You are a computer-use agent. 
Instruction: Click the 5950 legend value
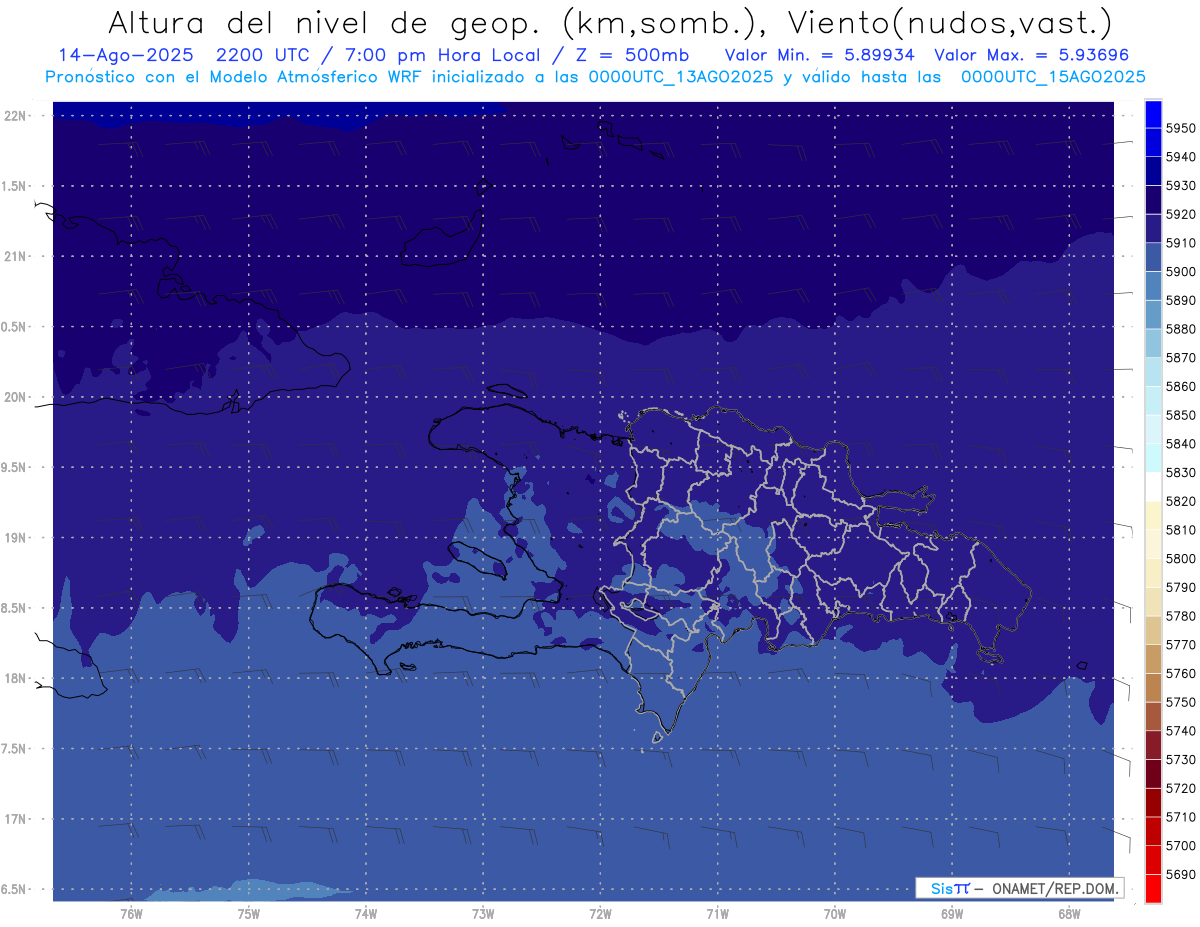tap(1180, 128)
